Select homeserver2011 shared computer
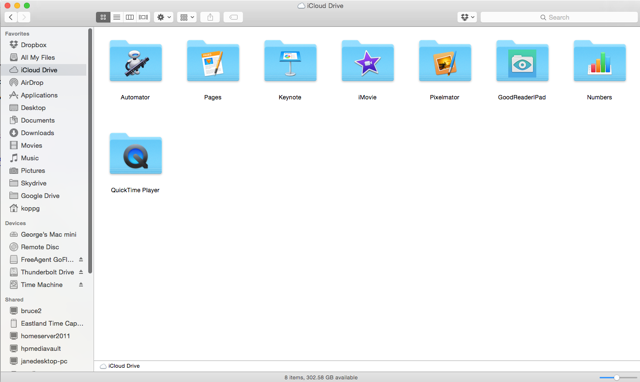 pos(44,336)
